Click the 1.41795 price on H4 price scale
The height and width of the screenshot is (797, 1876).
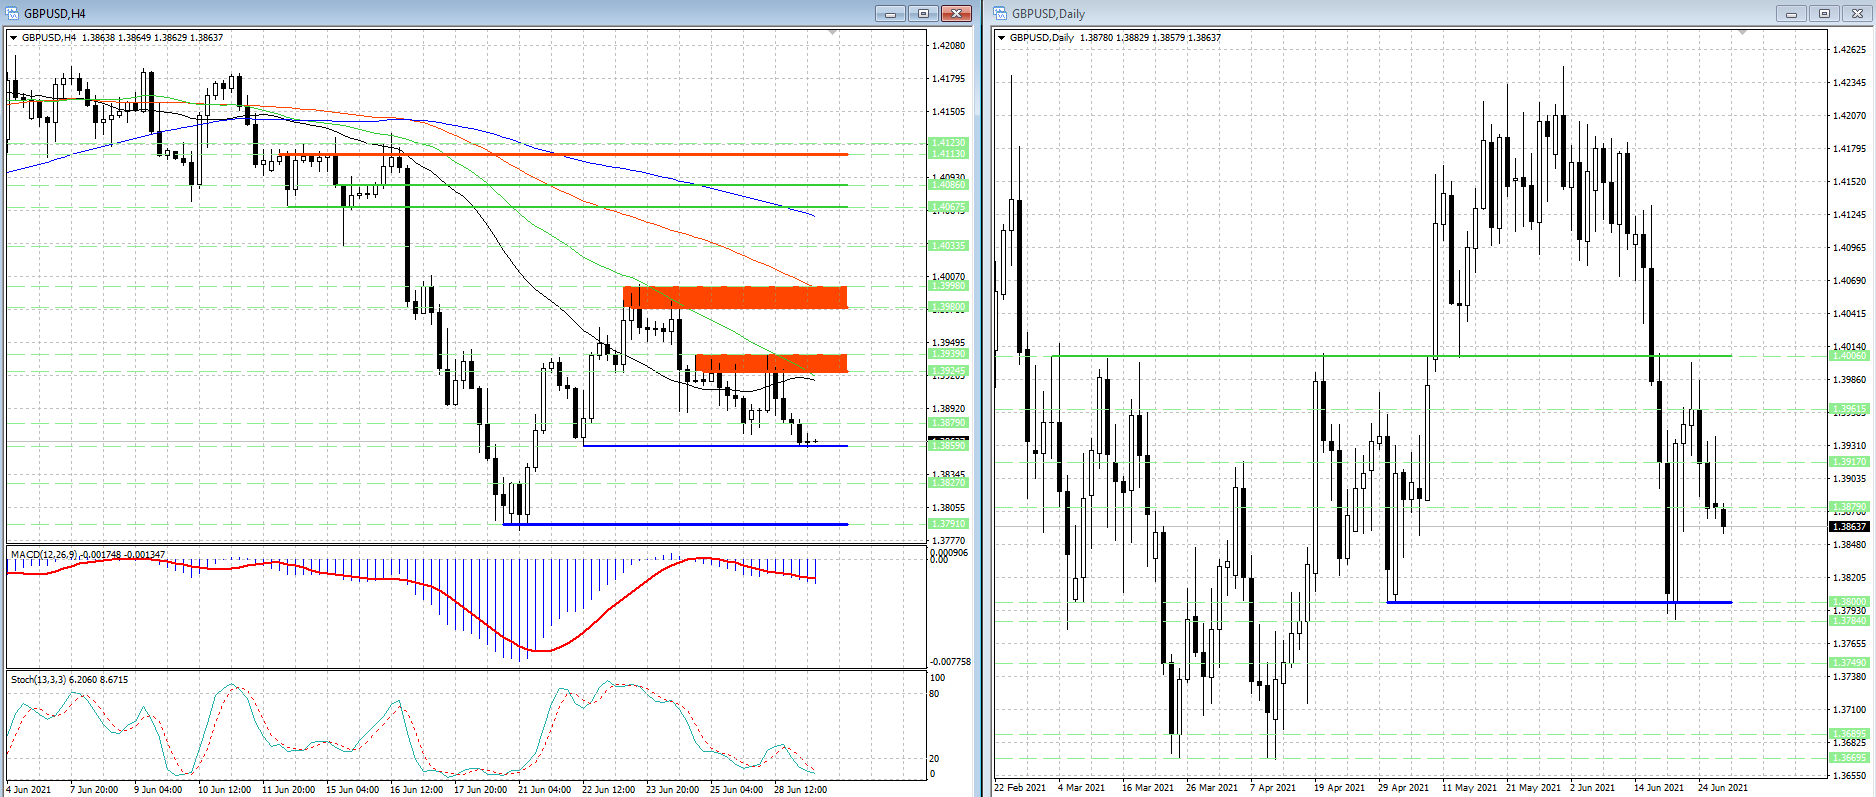[x=948, y=79]
